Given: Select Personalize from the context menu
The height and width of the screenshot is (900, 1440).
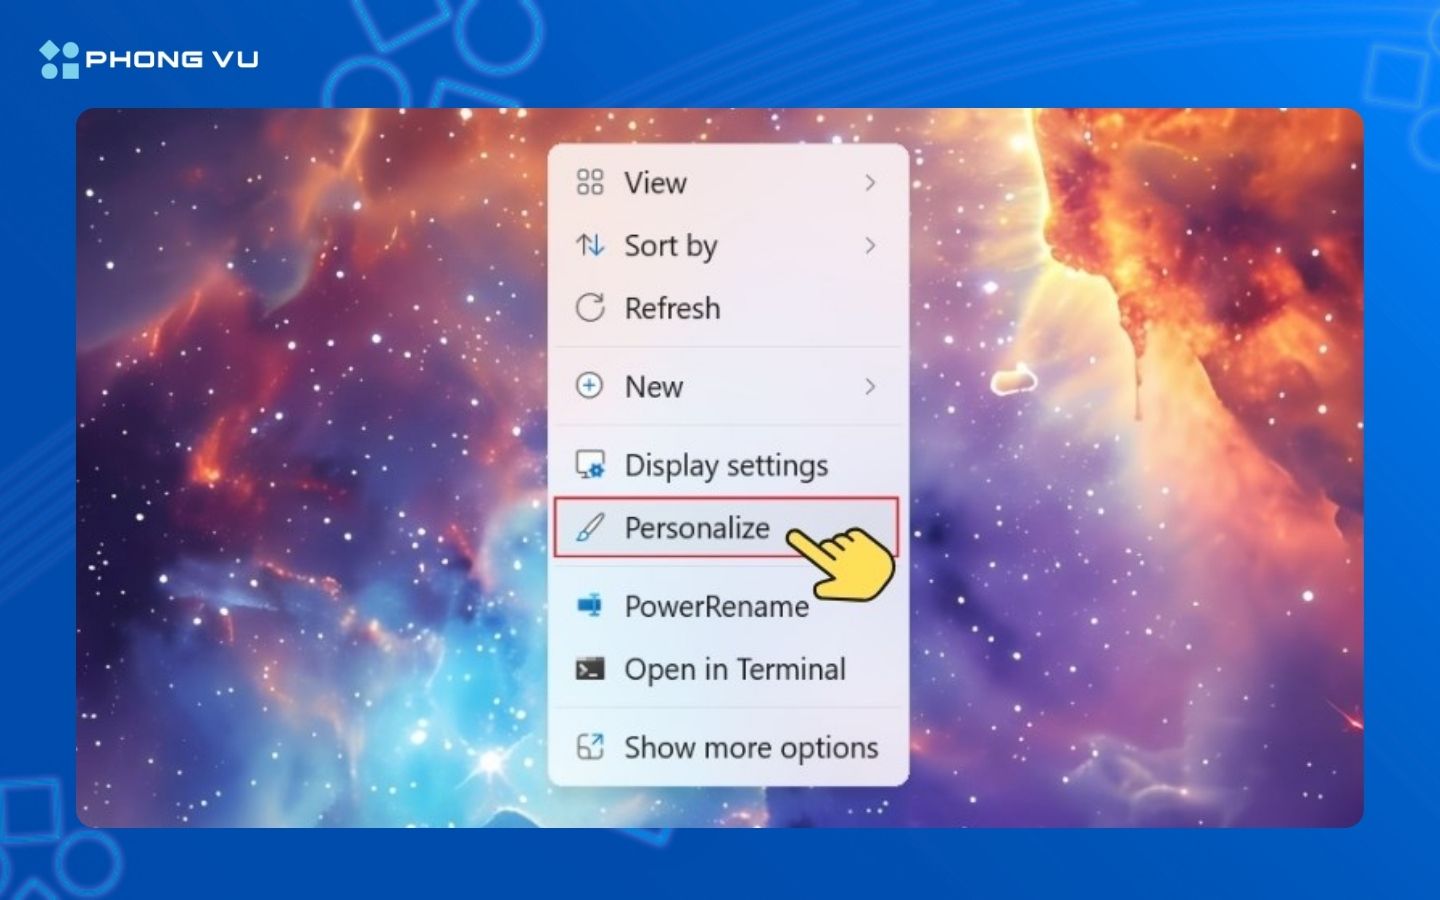Looking at the screenshot, I should tap(697, 528).
